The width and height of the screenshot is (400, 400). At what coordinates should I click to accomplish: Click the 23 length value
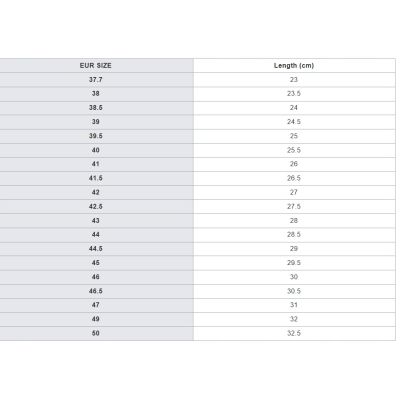pos(294,80)
